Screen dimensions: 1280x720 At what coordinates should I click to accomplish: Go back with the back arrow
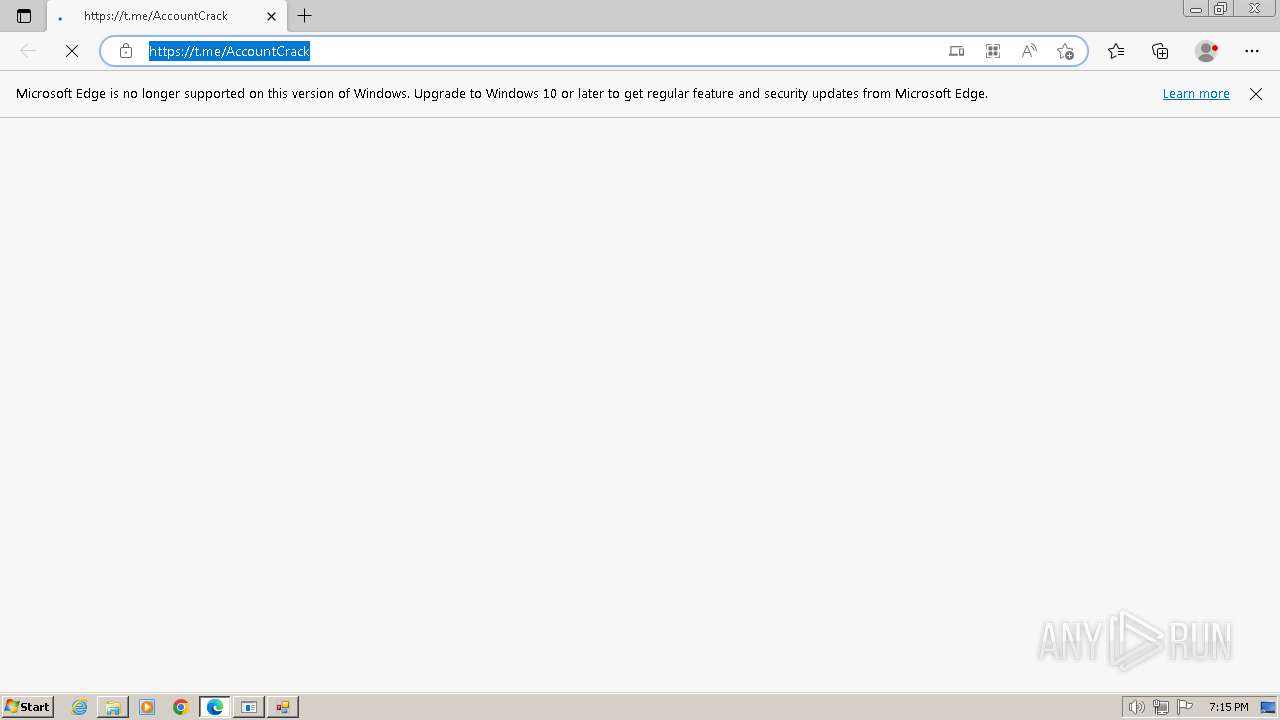(28, 51)
